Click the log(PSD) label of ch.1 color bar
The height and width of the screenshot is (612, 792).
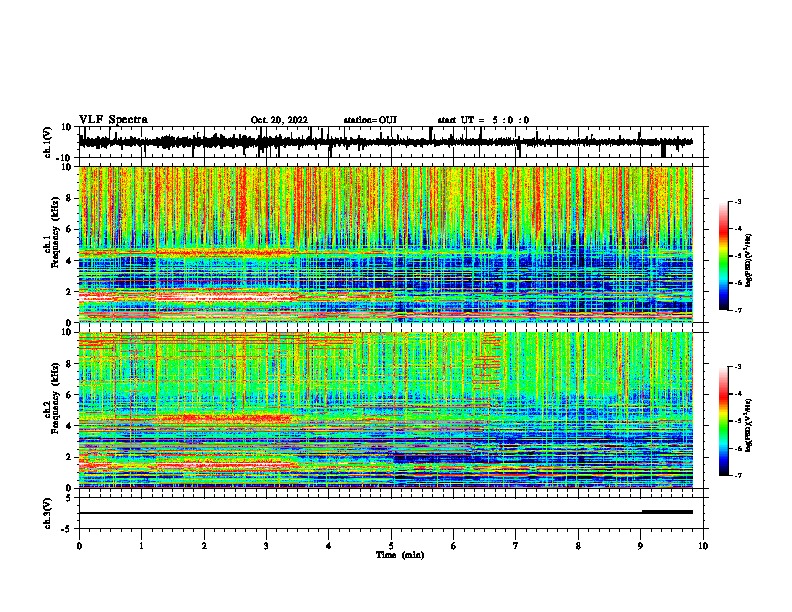click(x=749, y=260)
